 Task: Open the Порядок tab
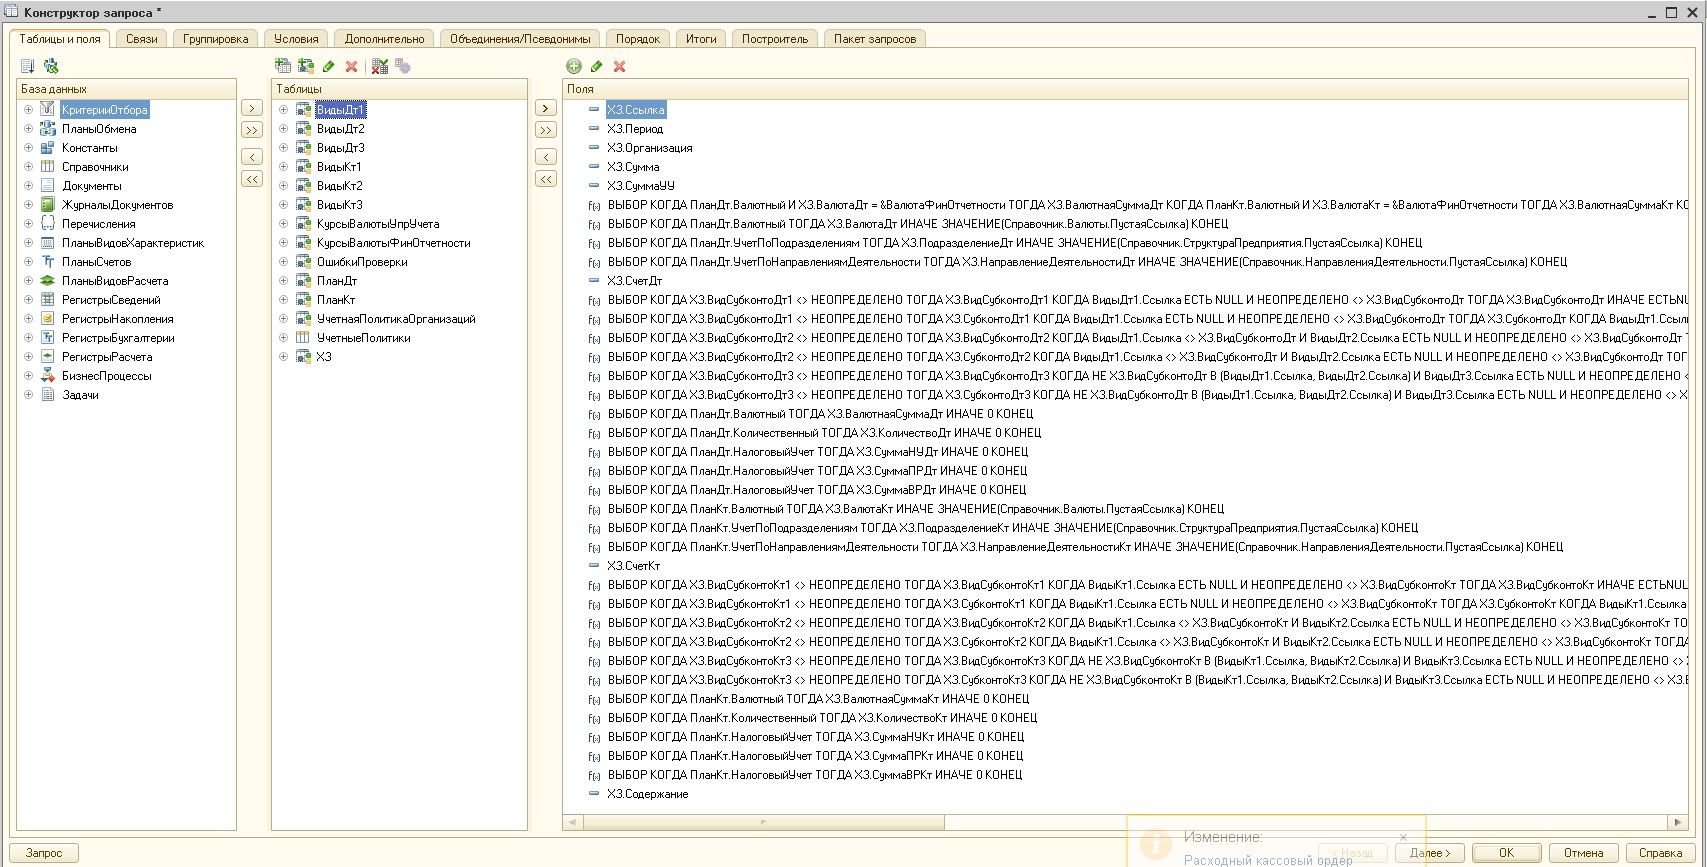[x=637, y=38]
